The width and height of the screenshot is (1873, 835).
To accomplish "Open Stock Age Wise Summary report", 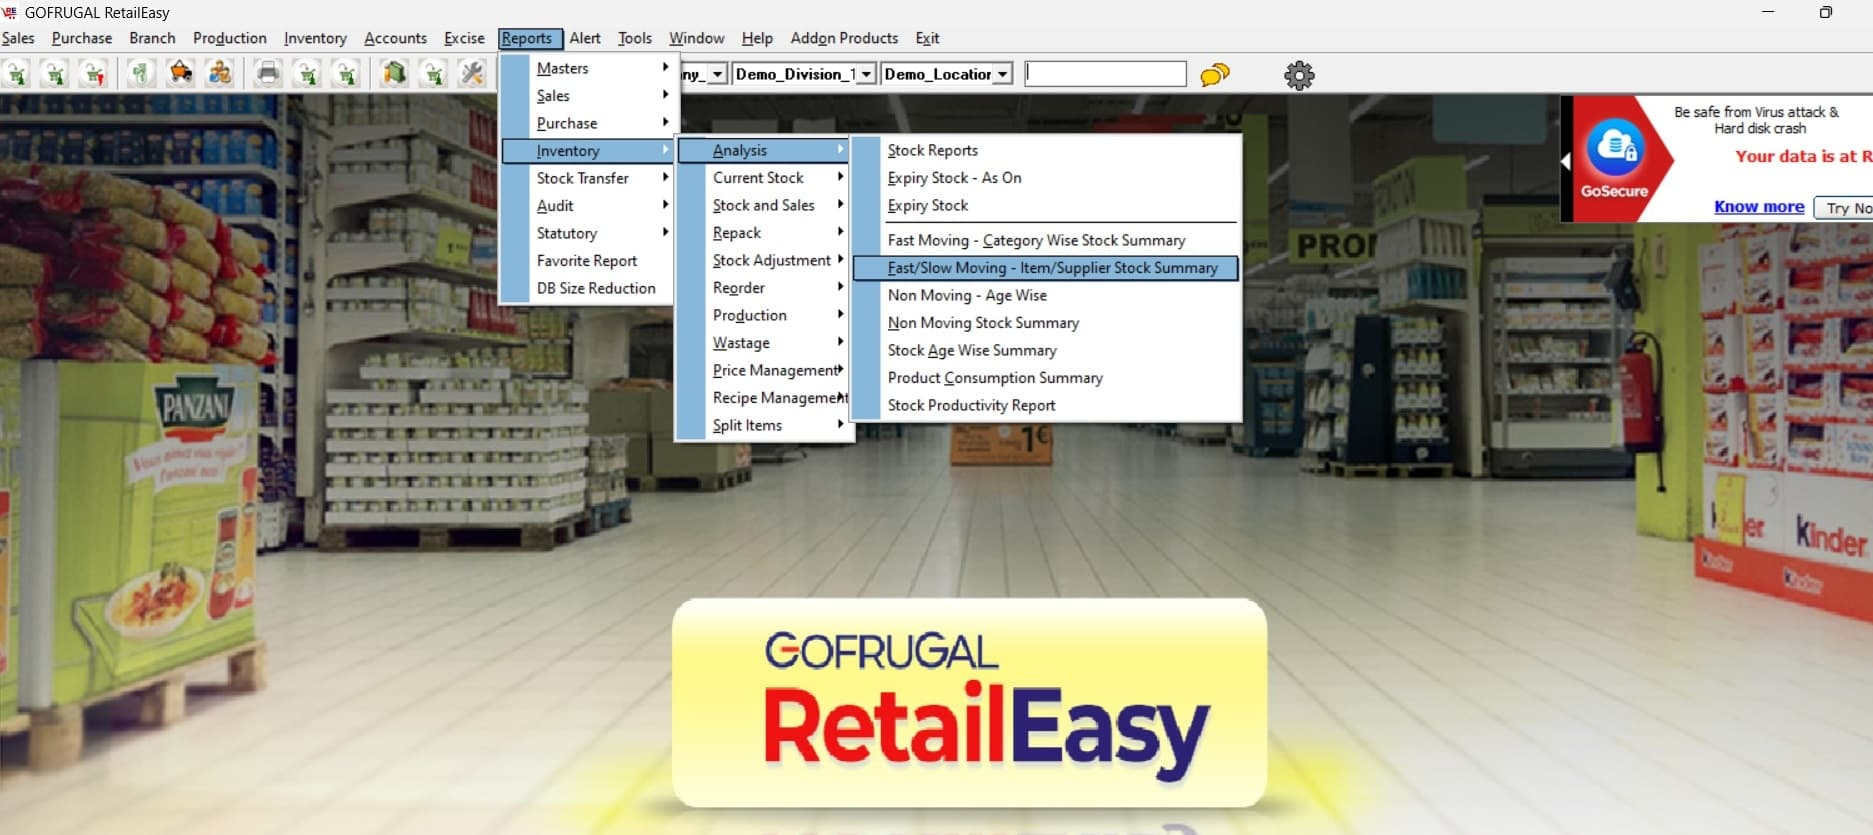I will pyautogui.click(x=1046, y=350).
